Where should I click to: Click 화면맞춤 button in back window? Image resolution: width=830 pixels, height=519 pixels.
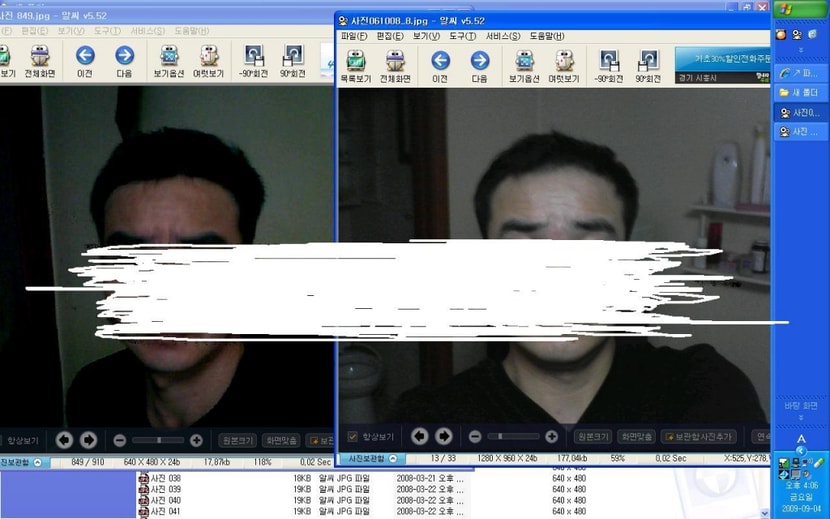(x=282, y=440)
